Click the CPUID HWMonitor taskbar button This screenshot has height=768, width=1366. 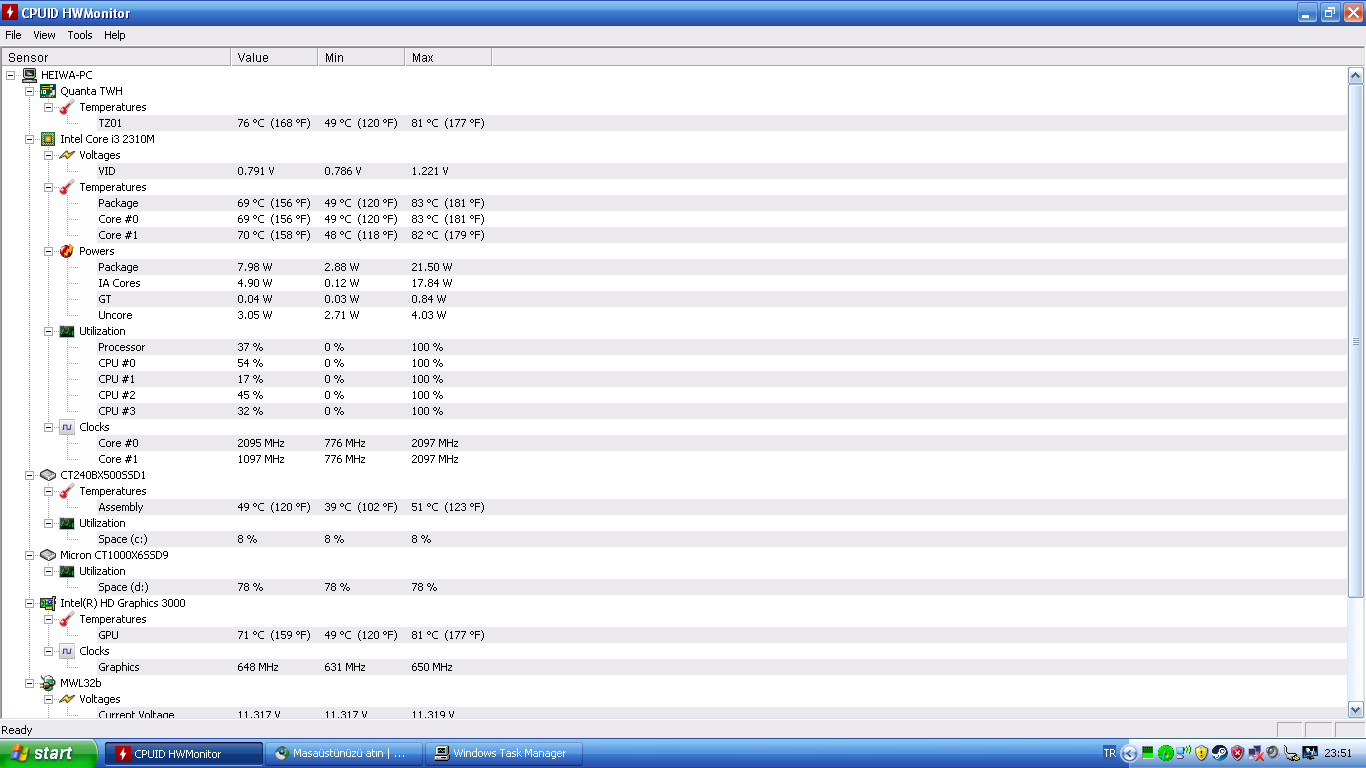point(183,753)
